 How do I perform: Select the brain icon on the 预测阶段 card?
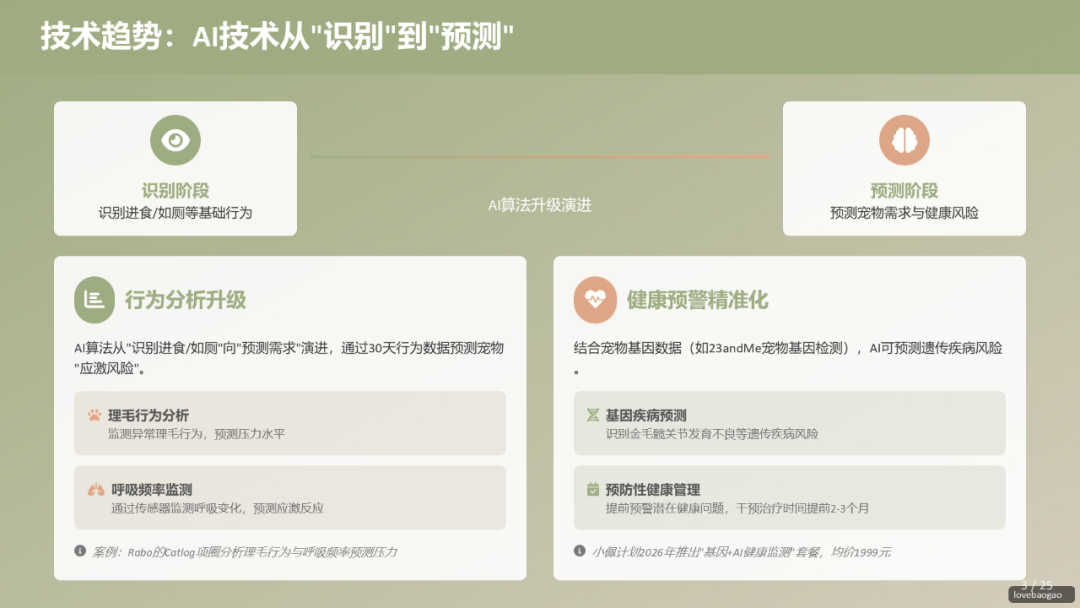[903, 140]
